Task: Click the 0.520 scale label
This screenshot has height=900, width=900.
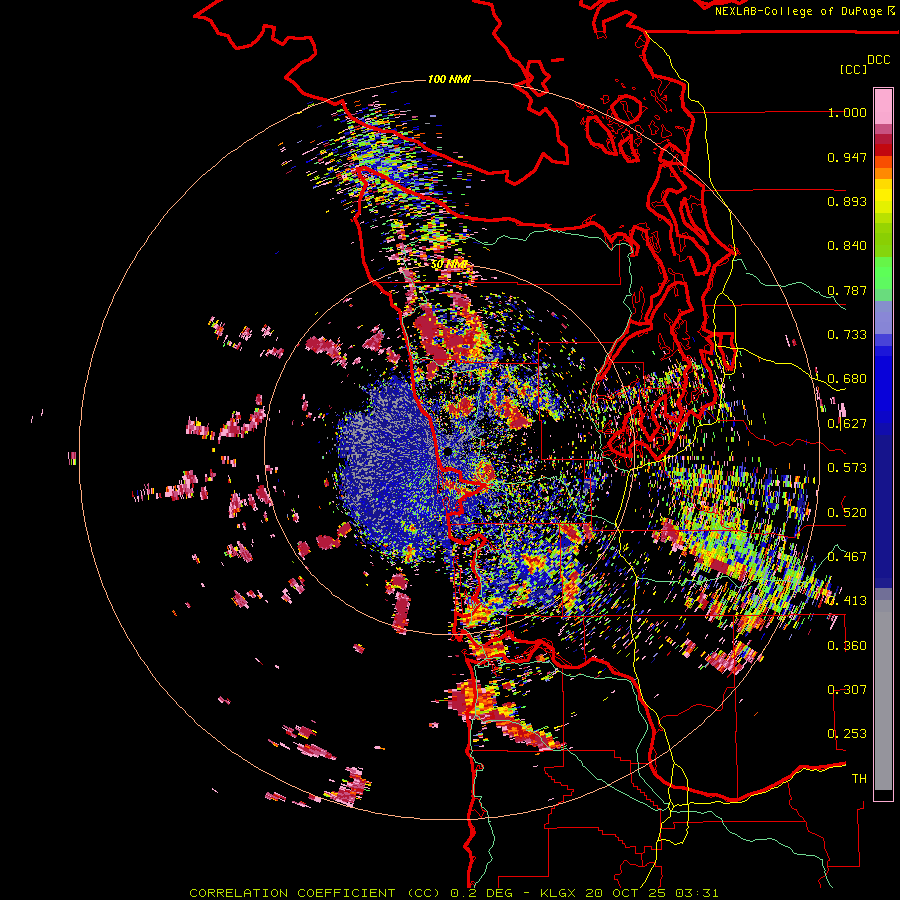Action: click(847, 513)
